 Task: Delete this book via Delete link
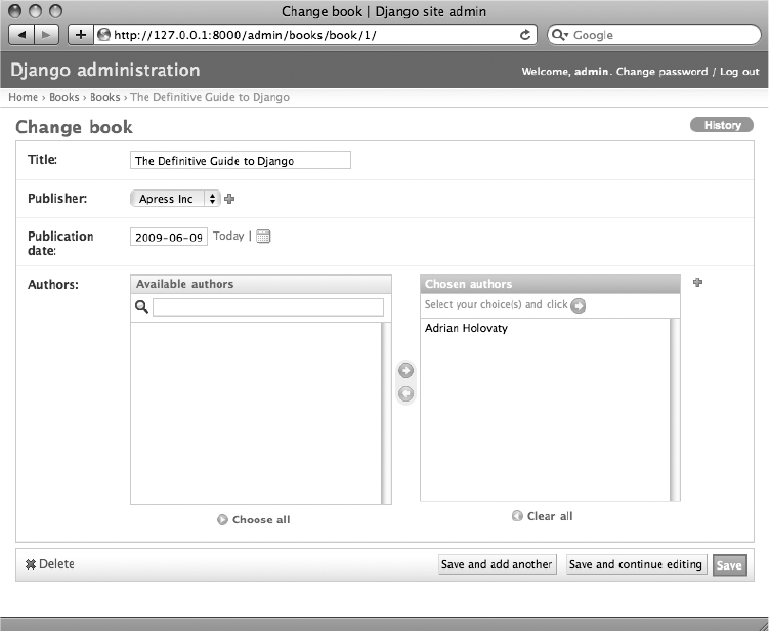pos(57,564)
